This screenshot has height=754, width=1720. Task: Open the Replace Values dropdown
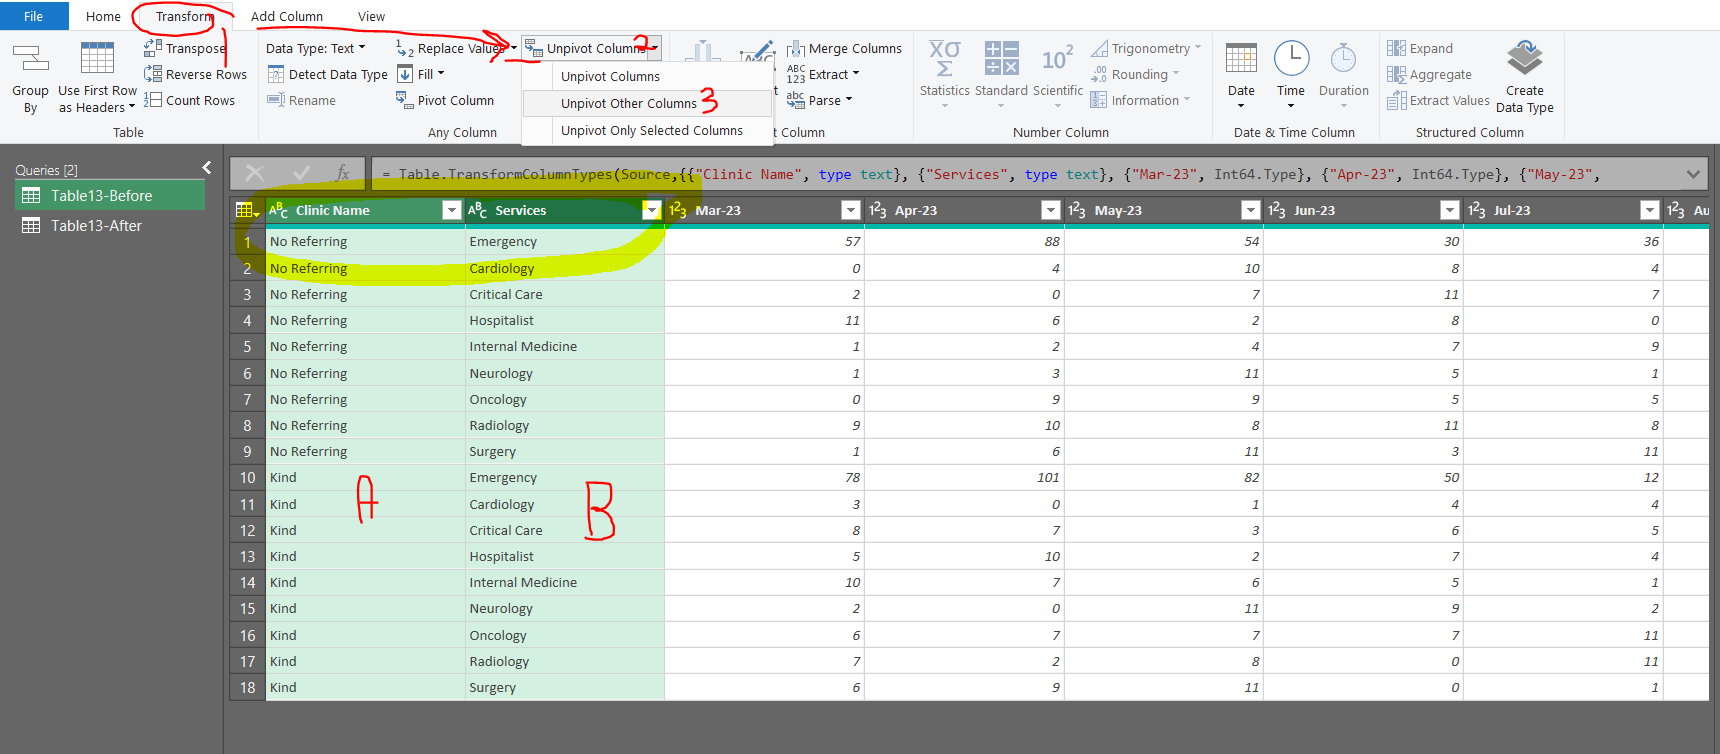513,48
